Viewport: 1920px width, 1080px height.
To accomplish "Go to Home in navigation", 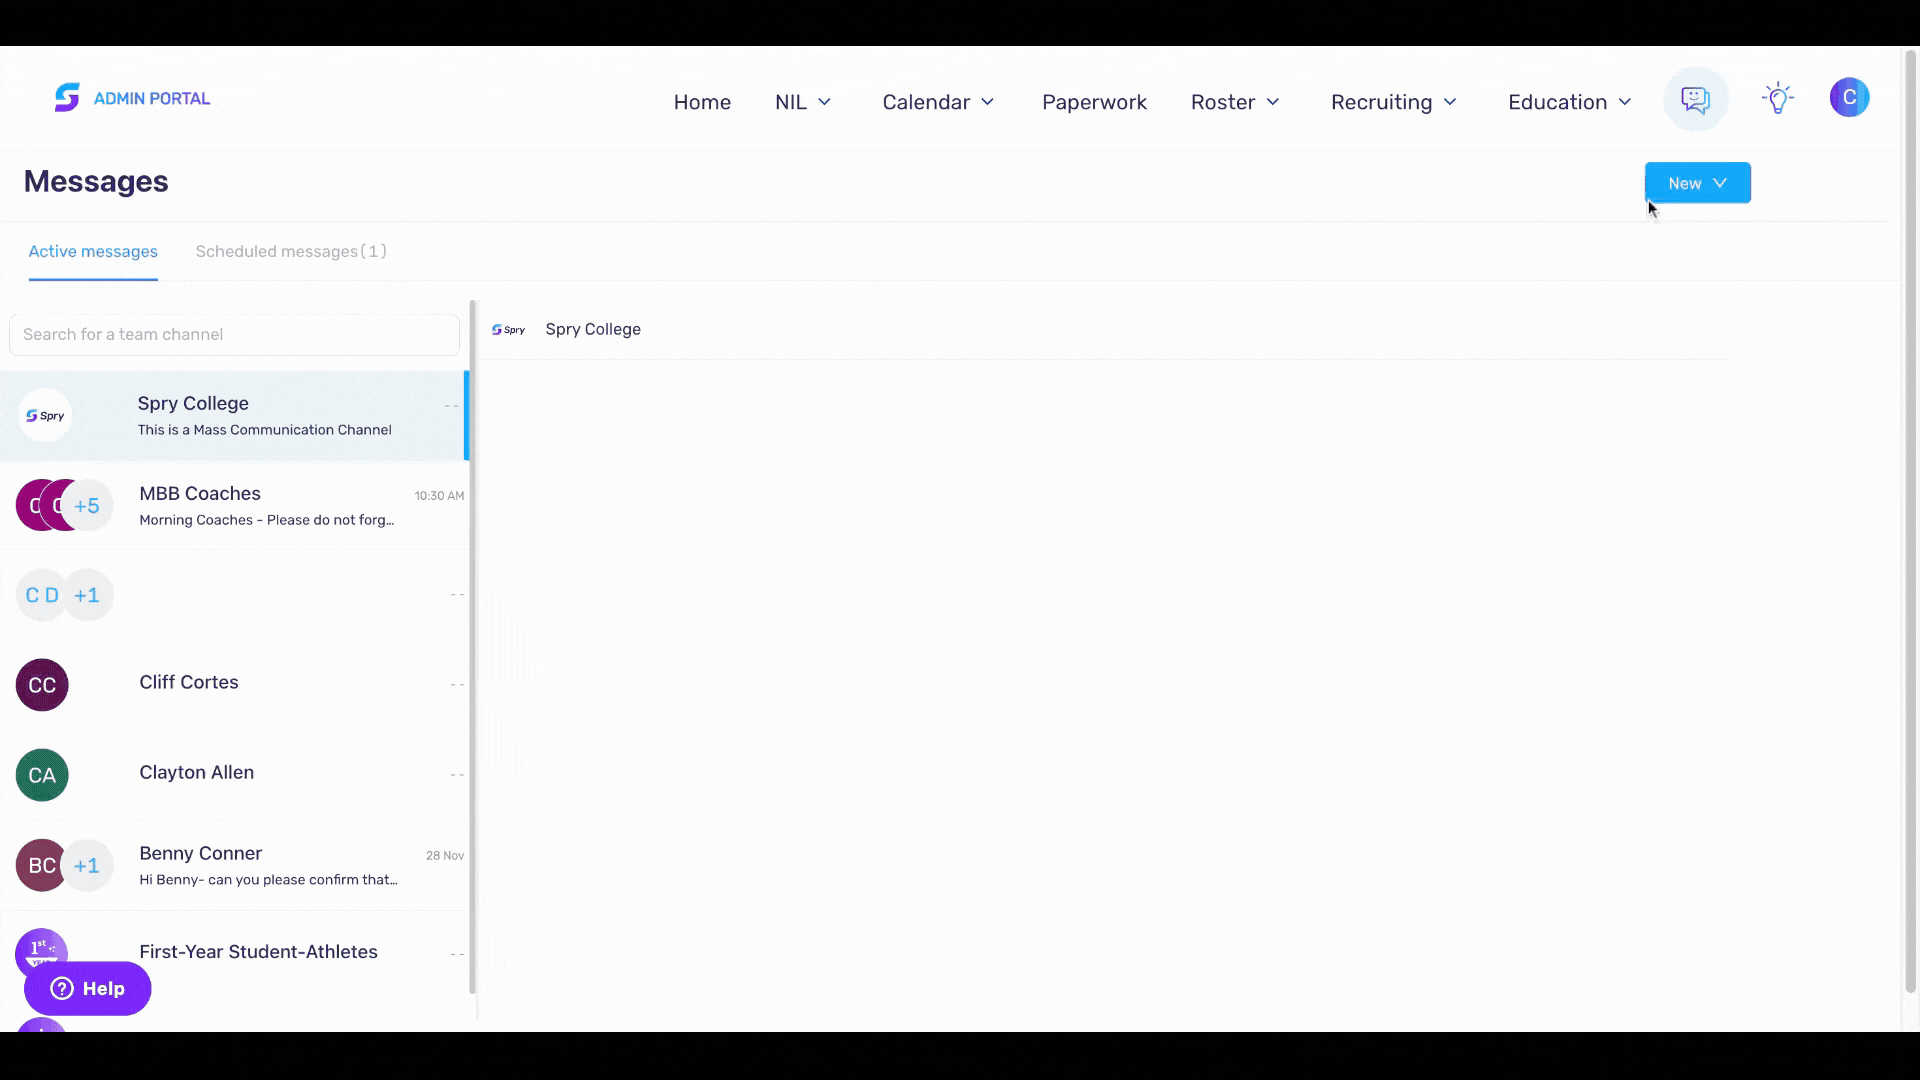I will tap(702, 102).
